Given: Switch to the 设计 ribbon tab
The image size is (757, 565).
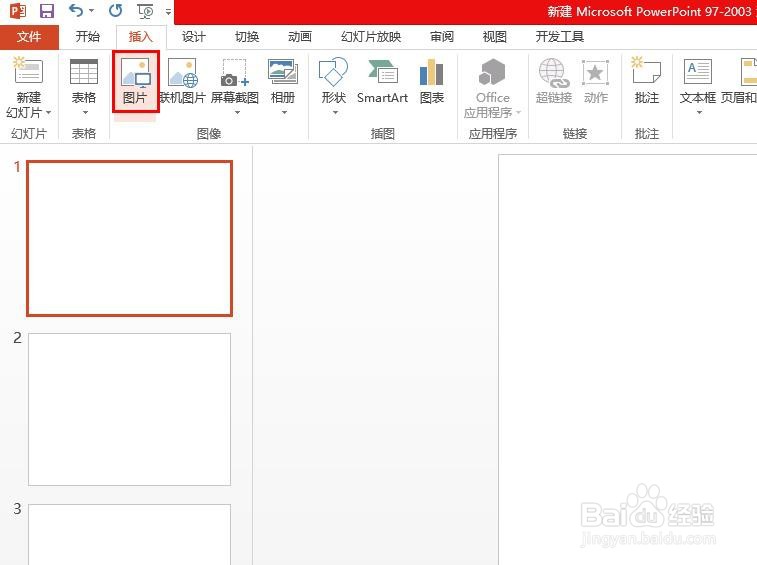Looking at the screenshot, I should (x=194, y=37).
